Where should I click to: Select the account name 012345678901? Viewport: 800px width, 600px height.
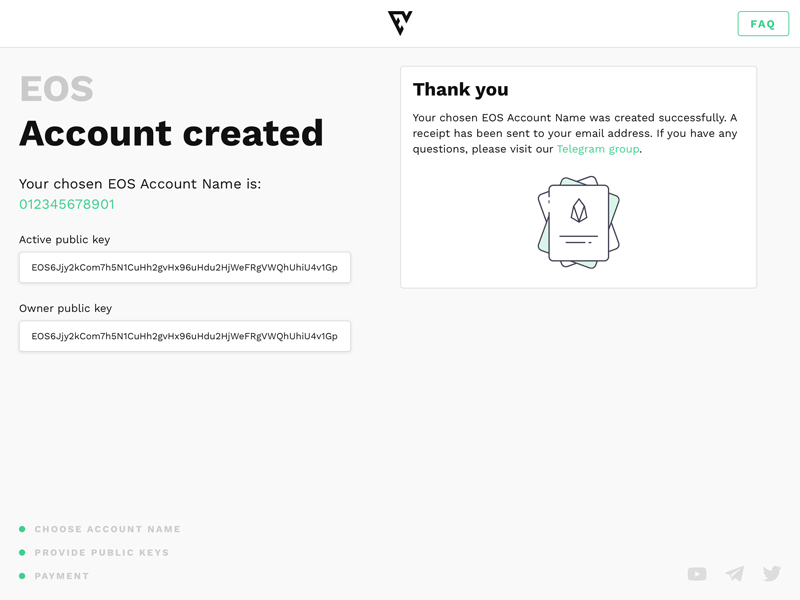[68, 202]
